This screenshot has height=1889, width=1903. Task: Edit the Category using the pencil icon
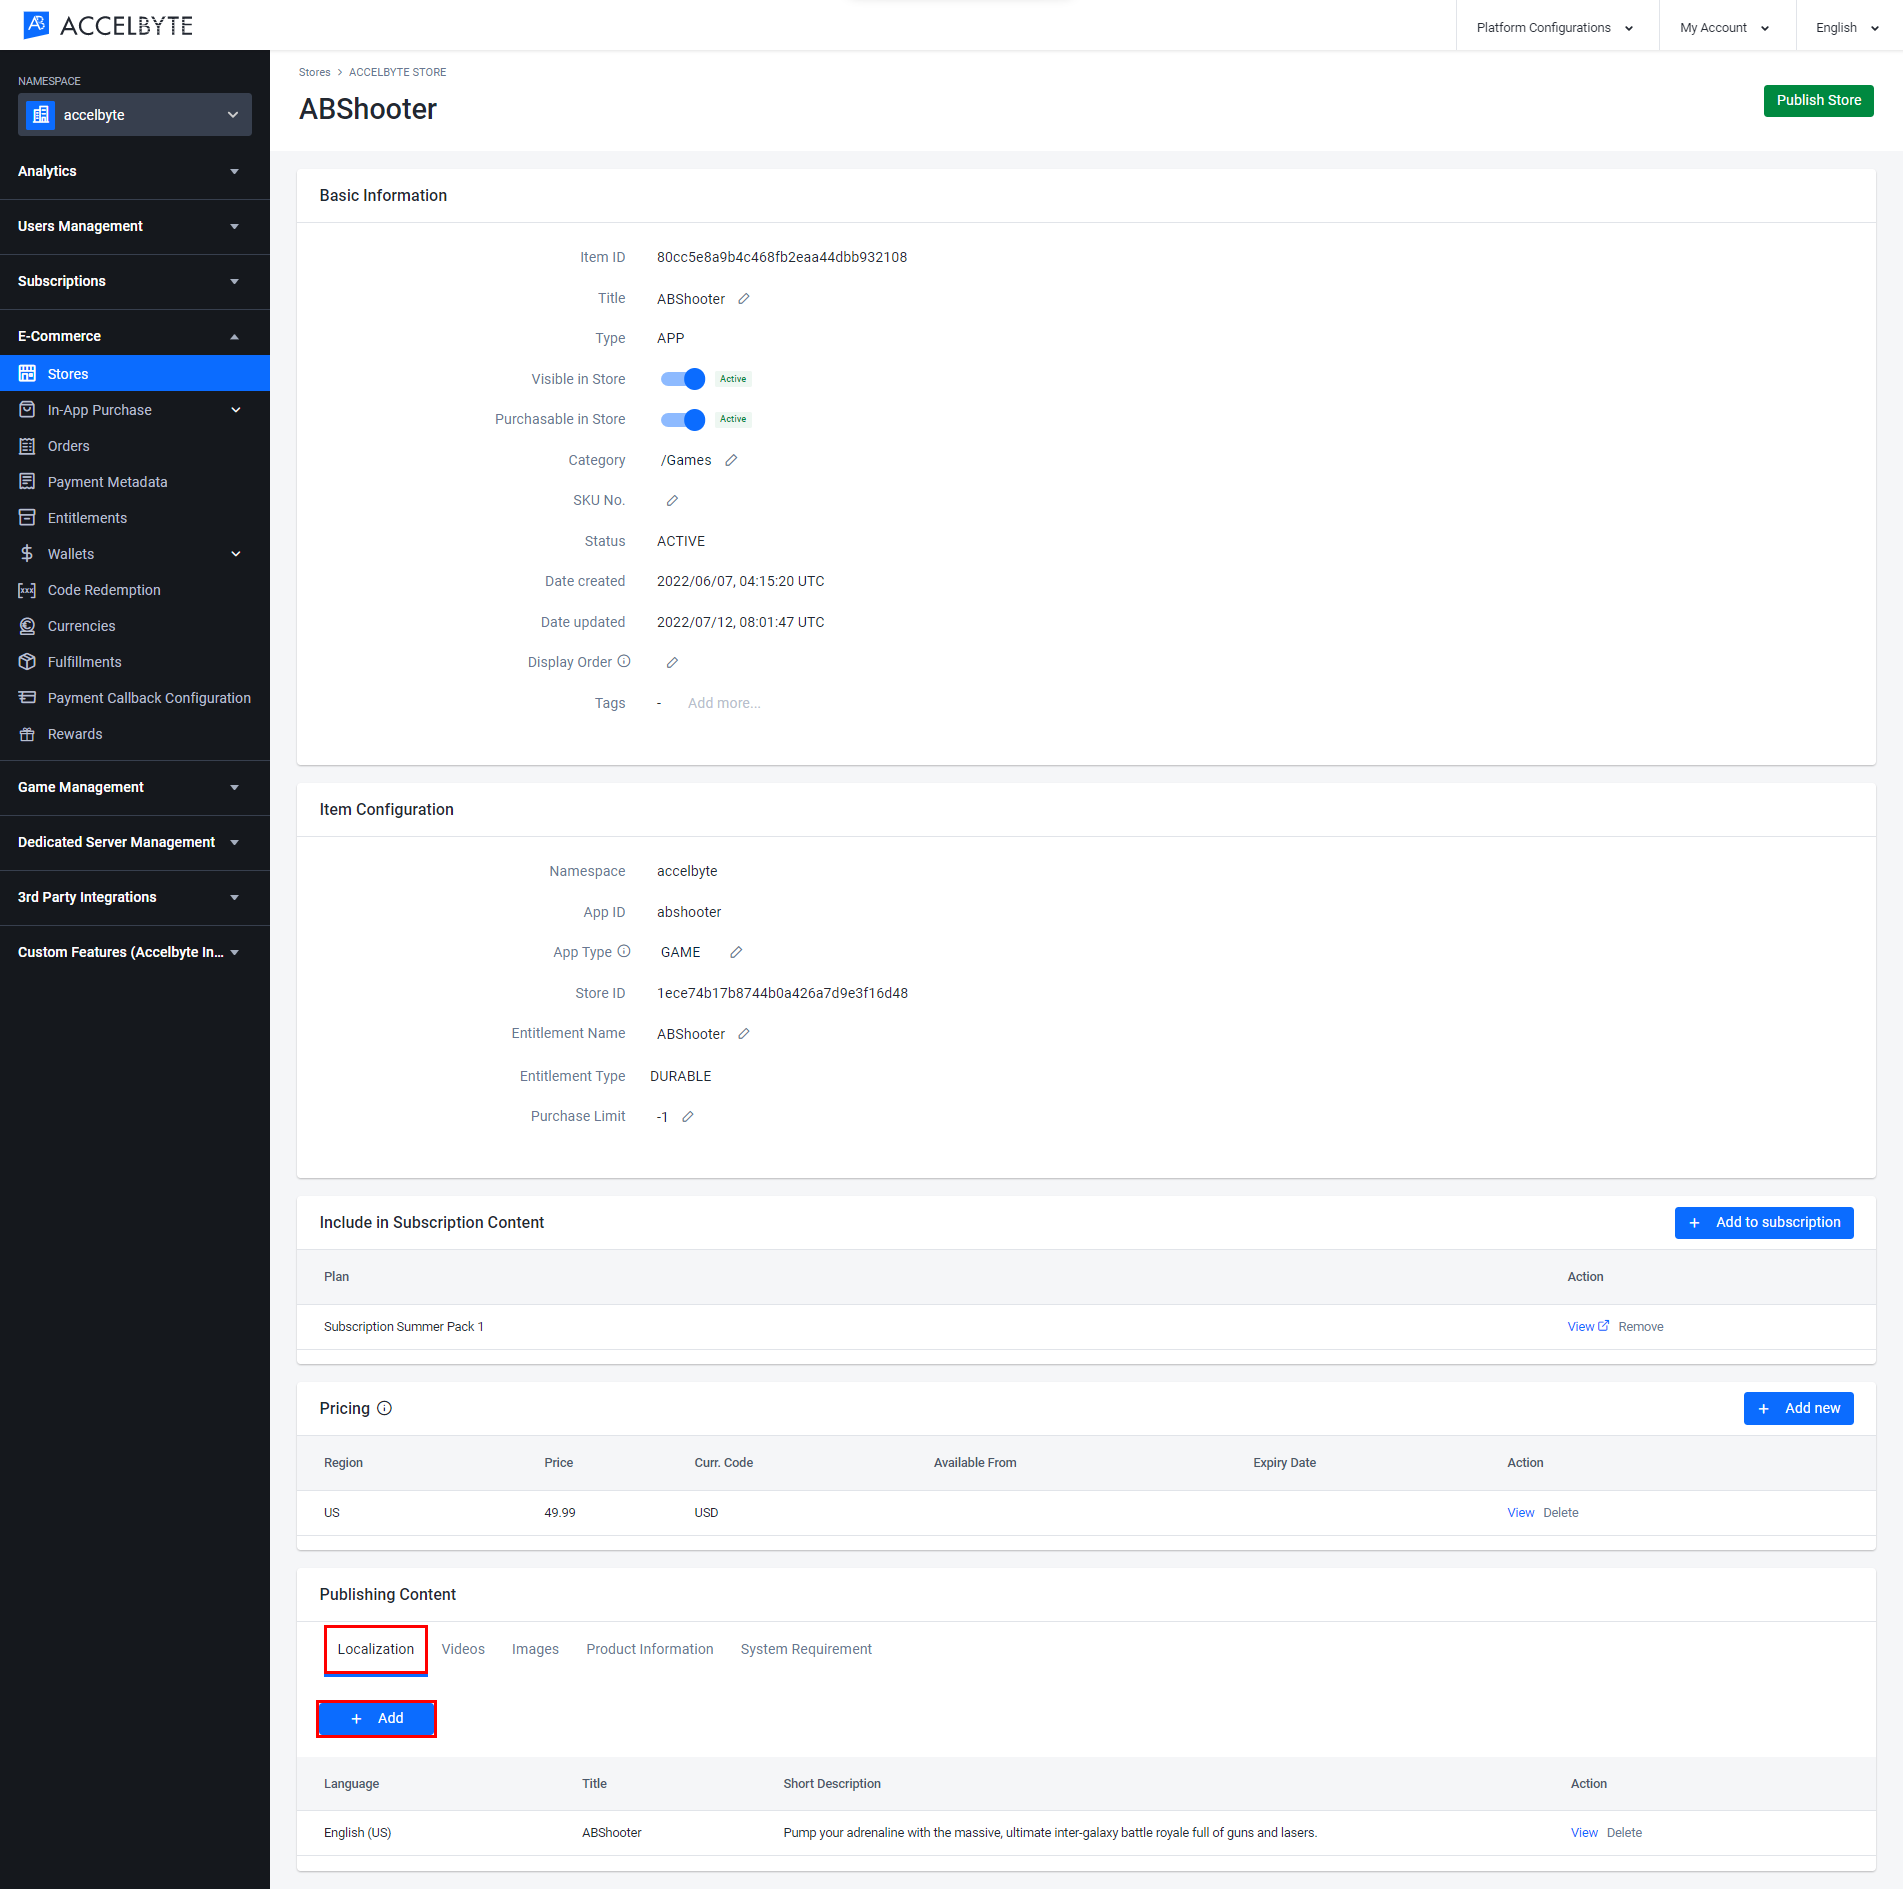click(731, 460)
